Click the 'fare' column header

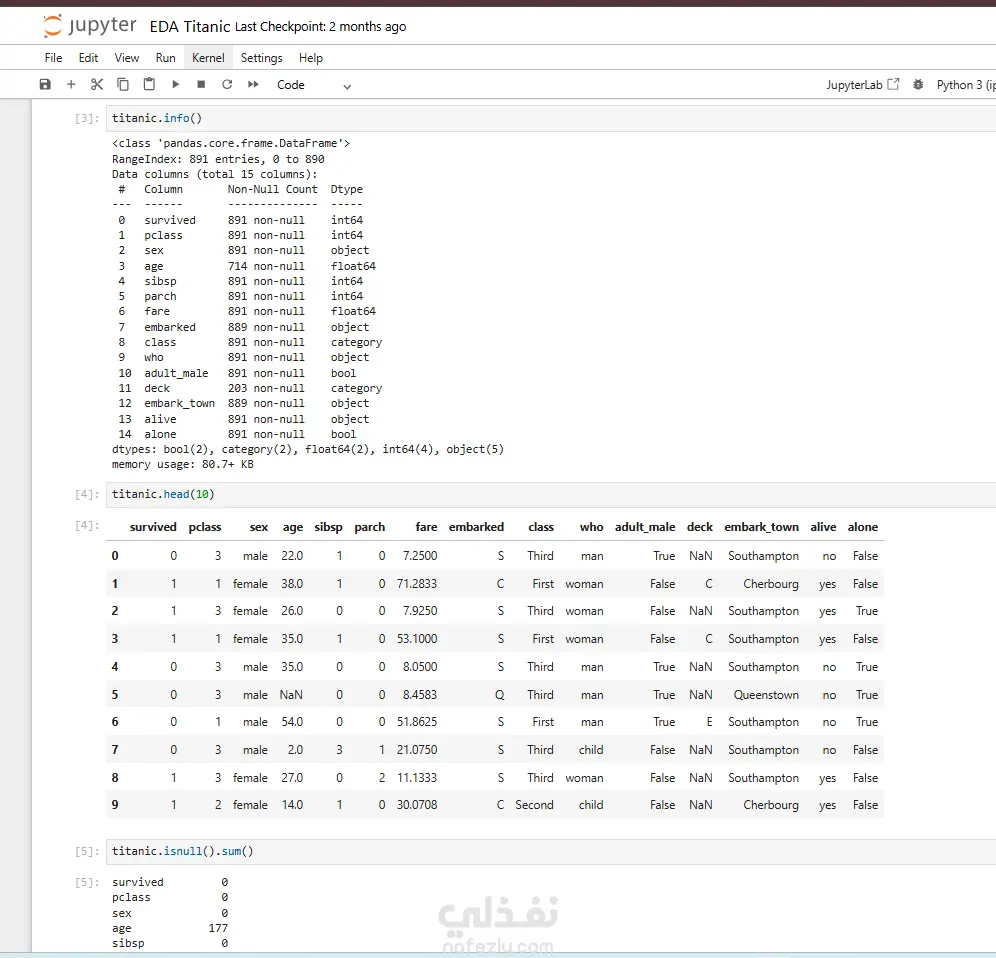426,527
